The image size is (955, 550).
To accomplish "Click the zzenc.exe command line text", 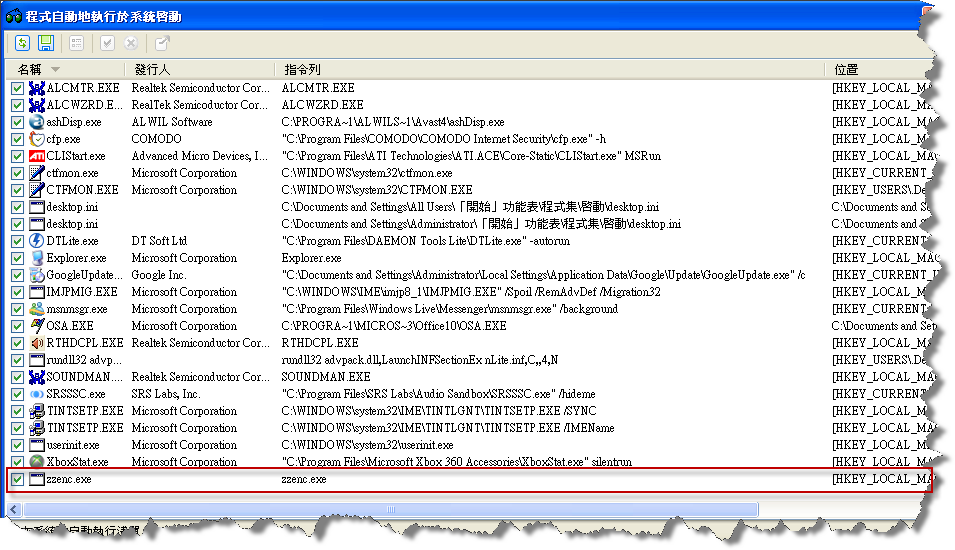I will click(x=303, y=479).
